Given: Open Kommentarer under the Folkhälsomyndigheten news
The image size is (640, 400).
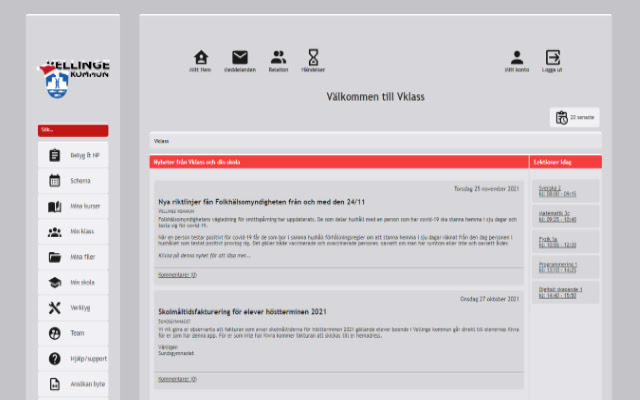Looking at the screenshot, I should [x=177, y=275].
